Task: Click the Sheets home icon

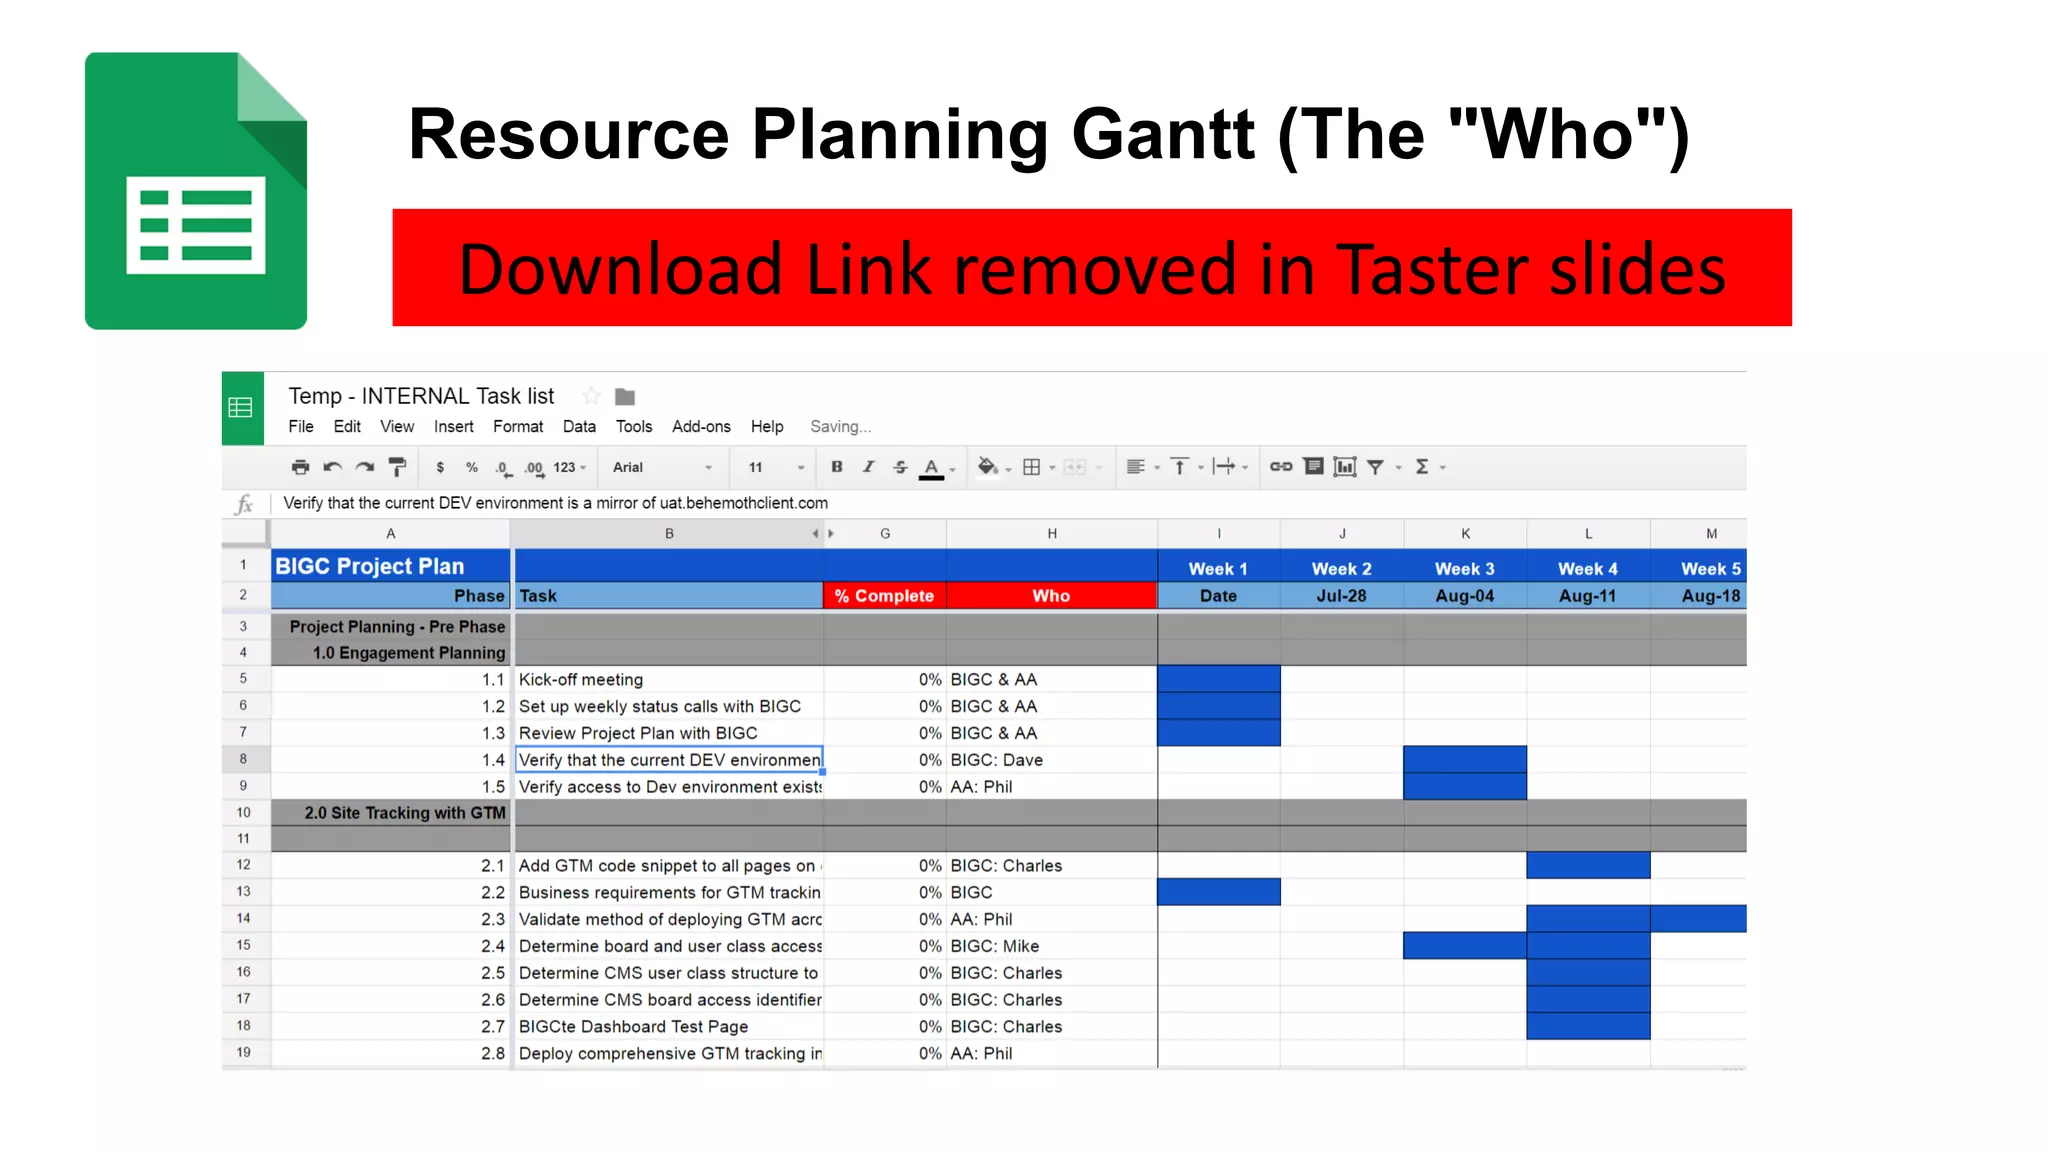Action: point(242,408)
